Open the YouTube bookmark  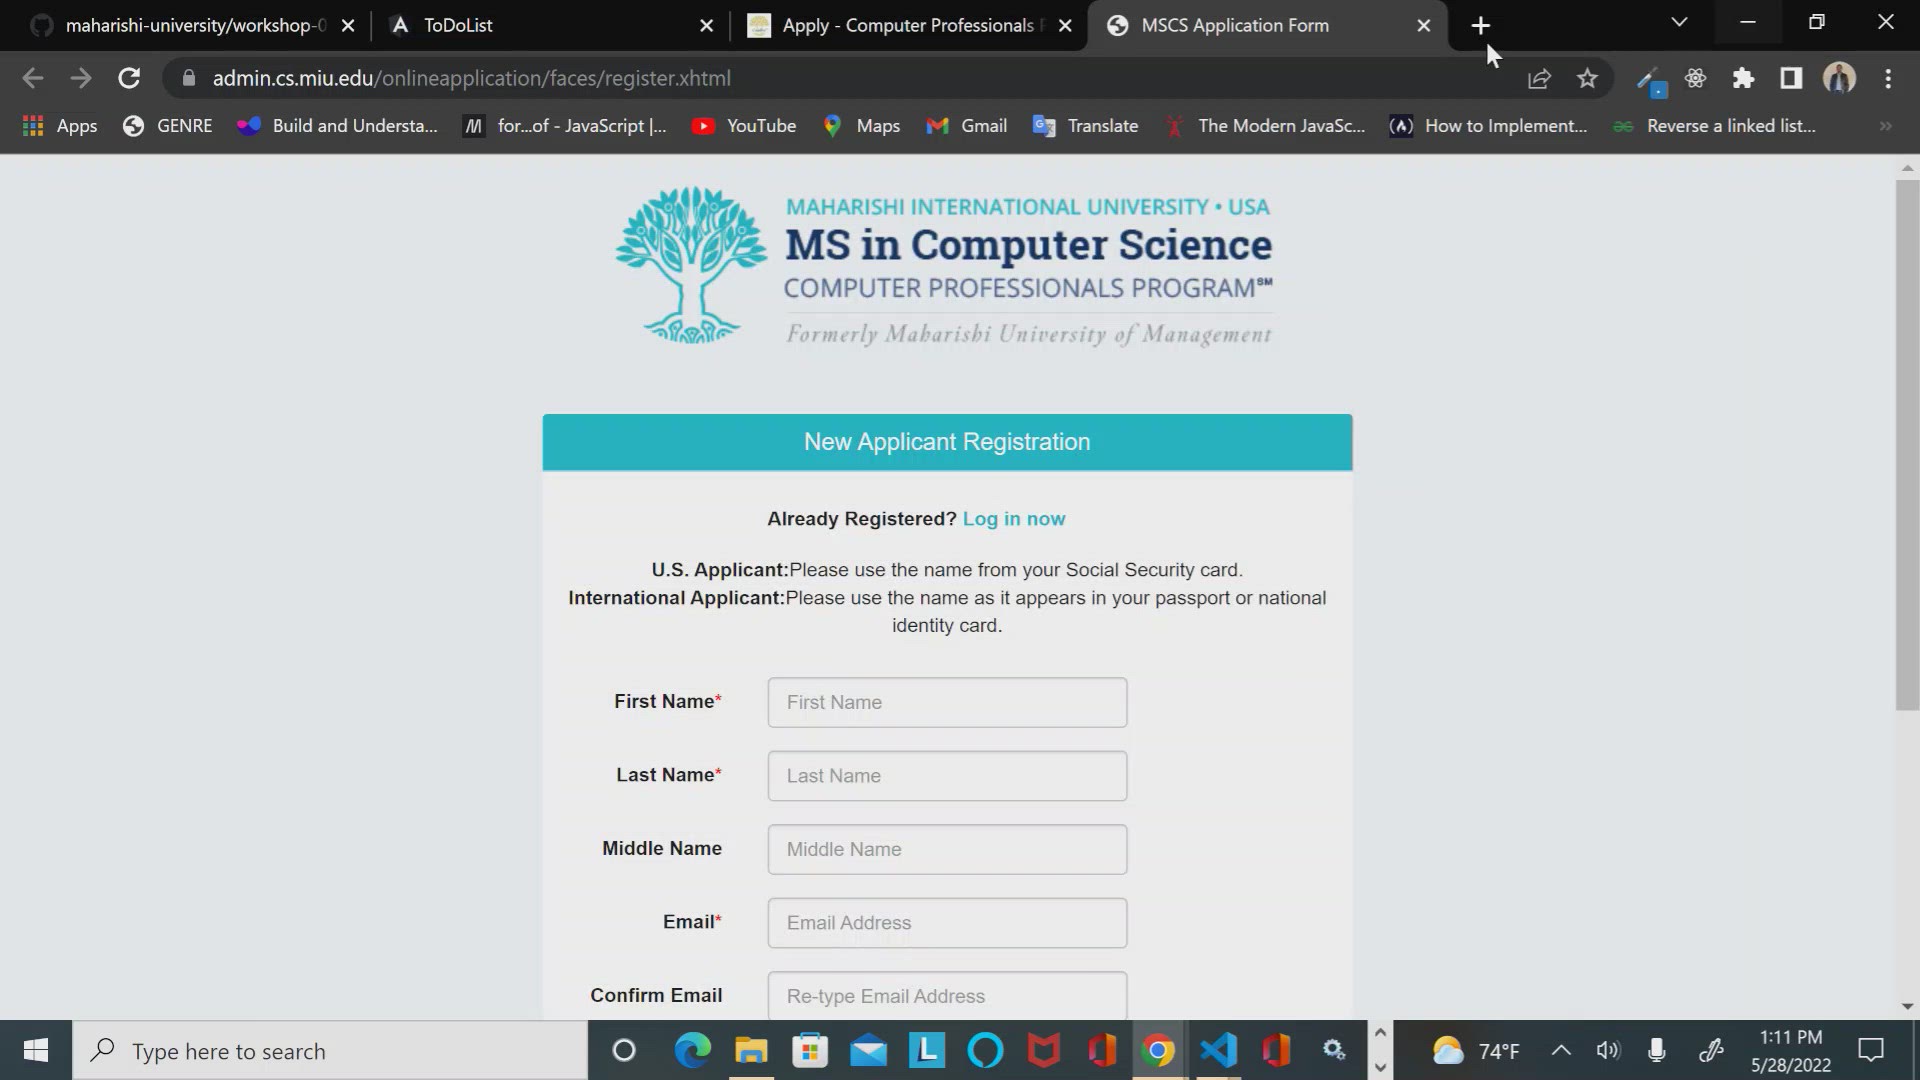pyautogui.click(x=744, y=126)
